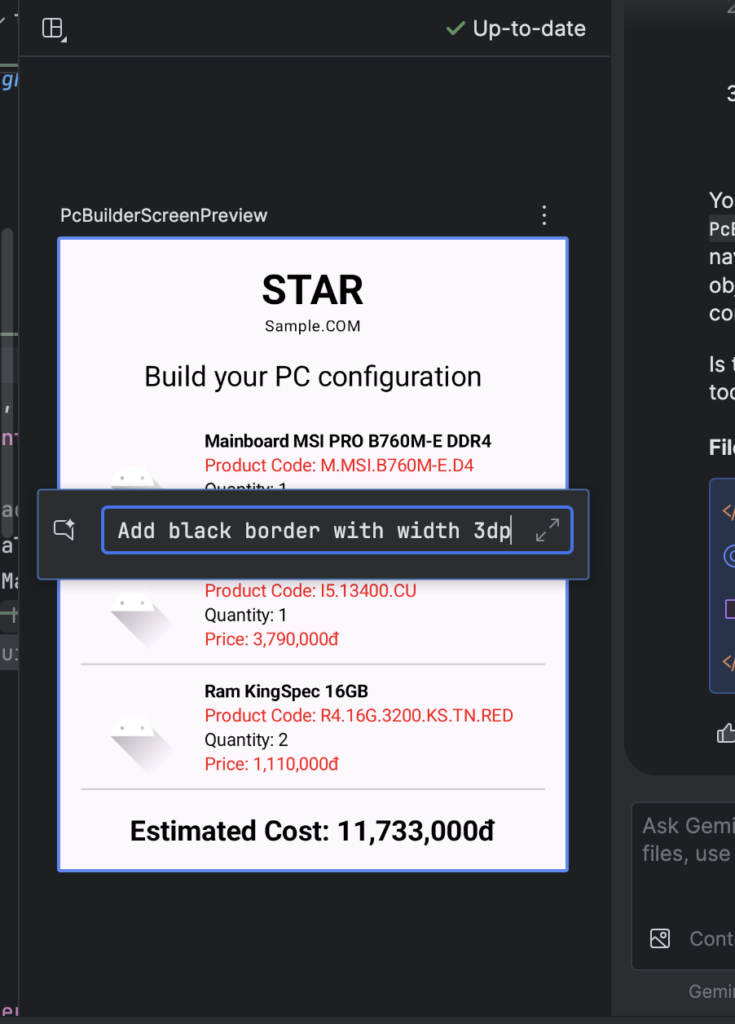The image size is (735, 1024).
Task: Open PcBuilderScreenPreview three-dot options menu
Action: click(544, 215)
